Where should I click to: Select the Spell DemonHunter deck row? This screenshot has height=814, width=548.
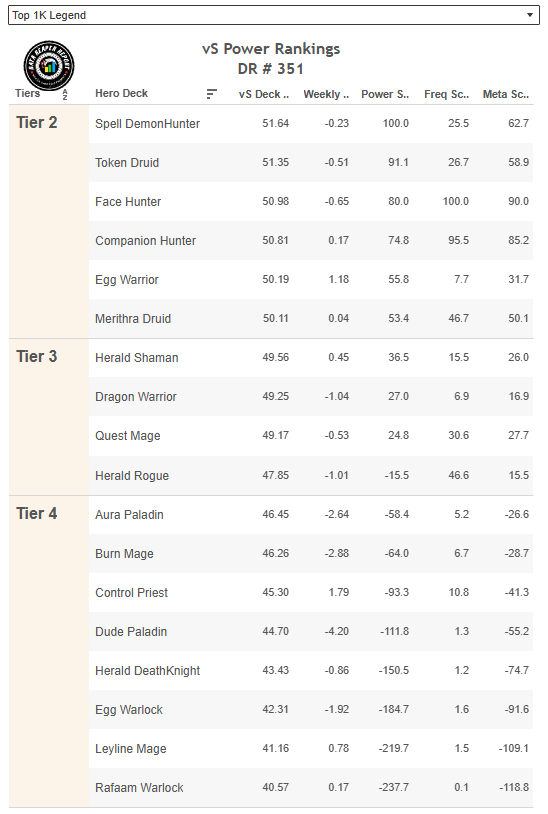coord(311,124)
